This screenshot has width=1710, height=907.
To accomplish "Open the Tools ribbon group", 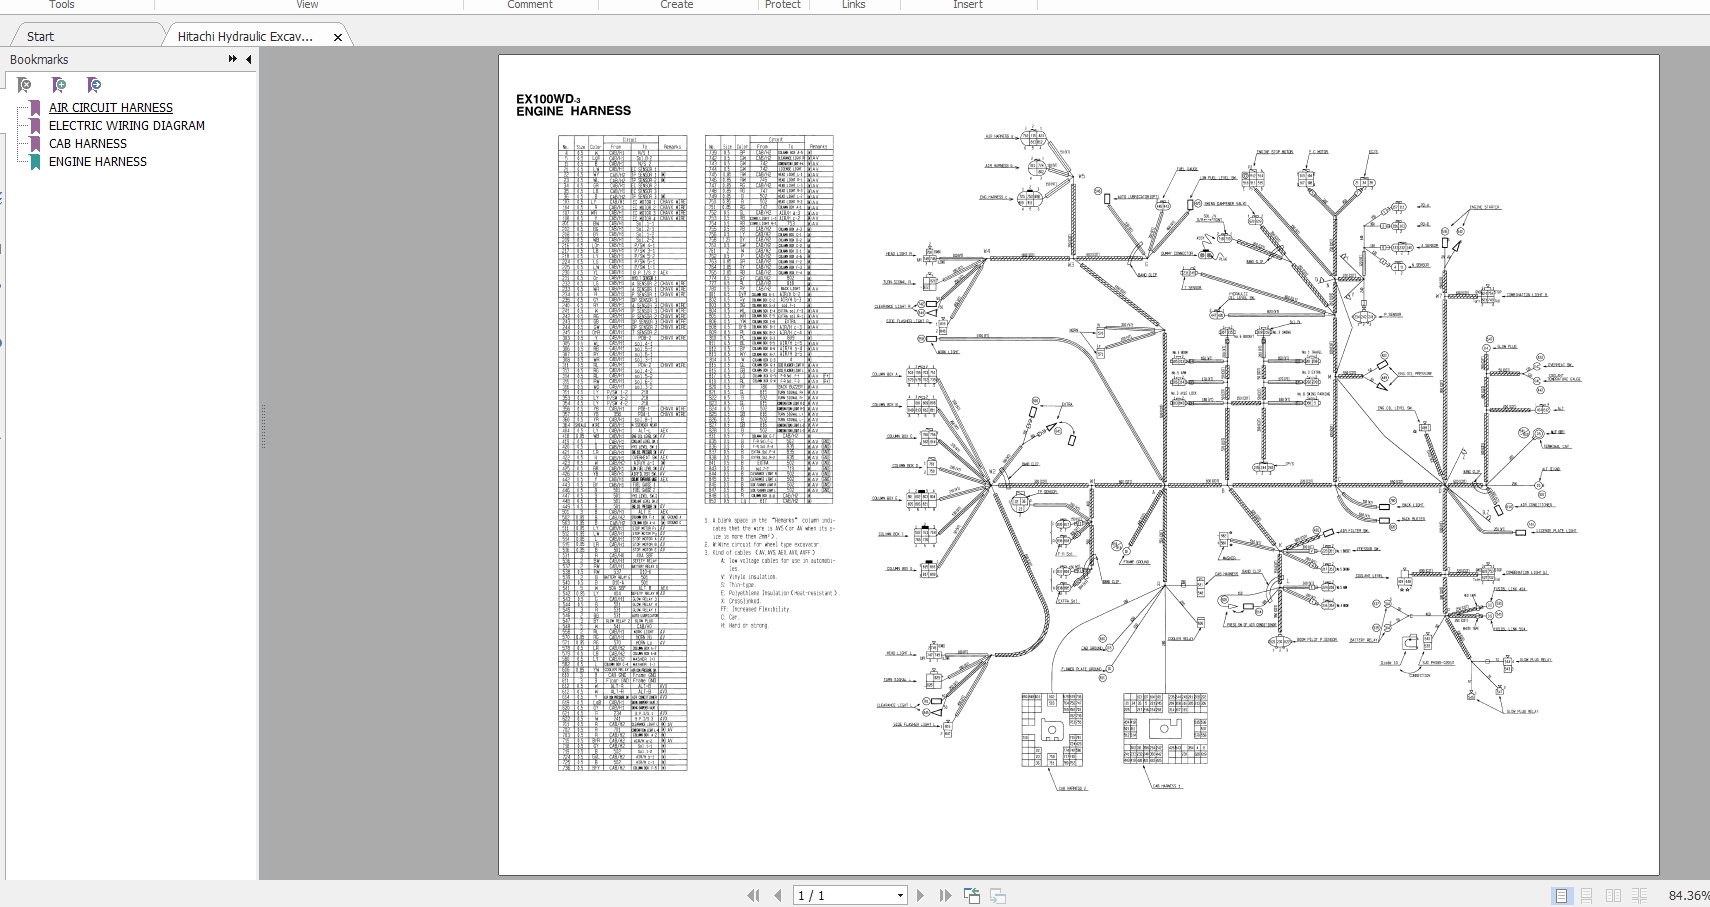I will 62,5.
